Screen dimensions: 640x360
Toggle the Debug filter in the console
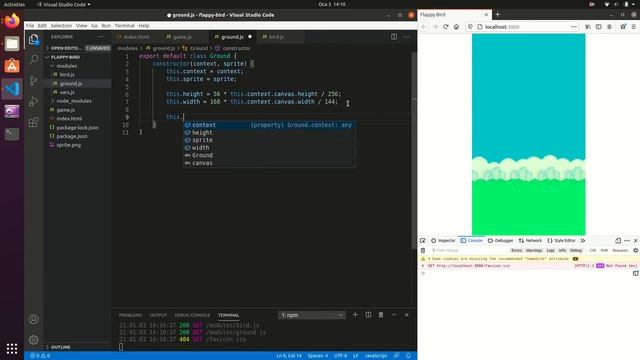(576, 250)
